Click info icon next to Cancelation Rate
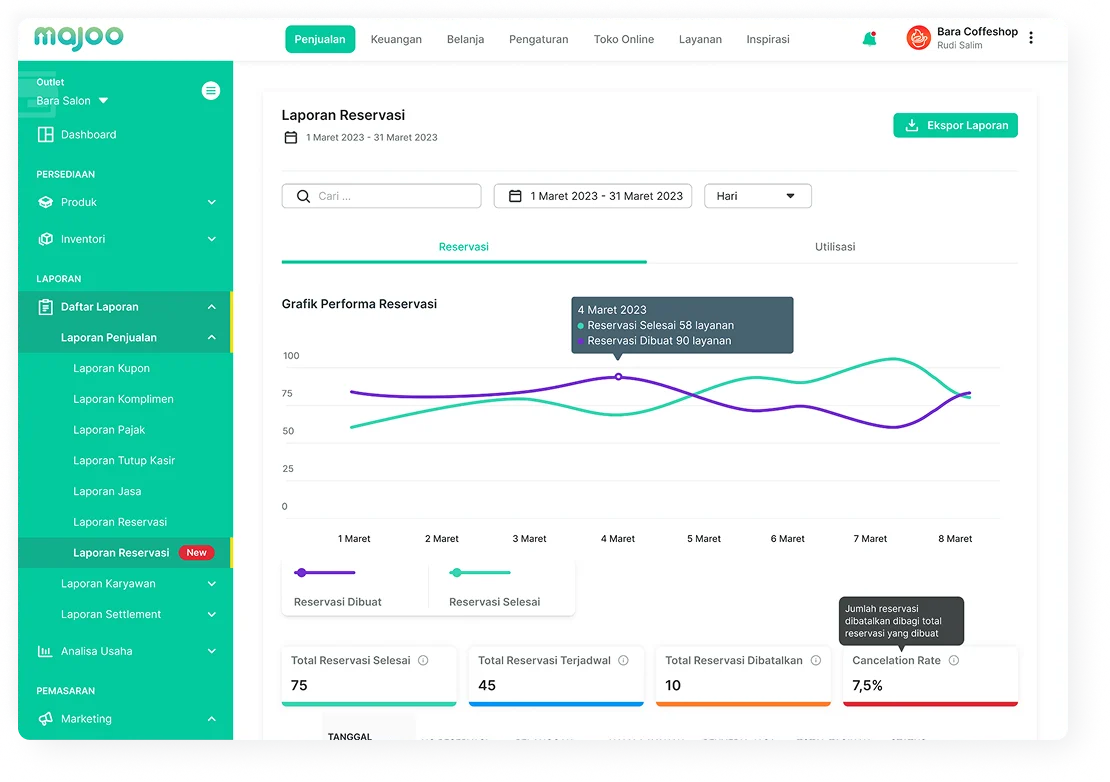The height and width of the screenshot is (782, 1110). [953, 661]
